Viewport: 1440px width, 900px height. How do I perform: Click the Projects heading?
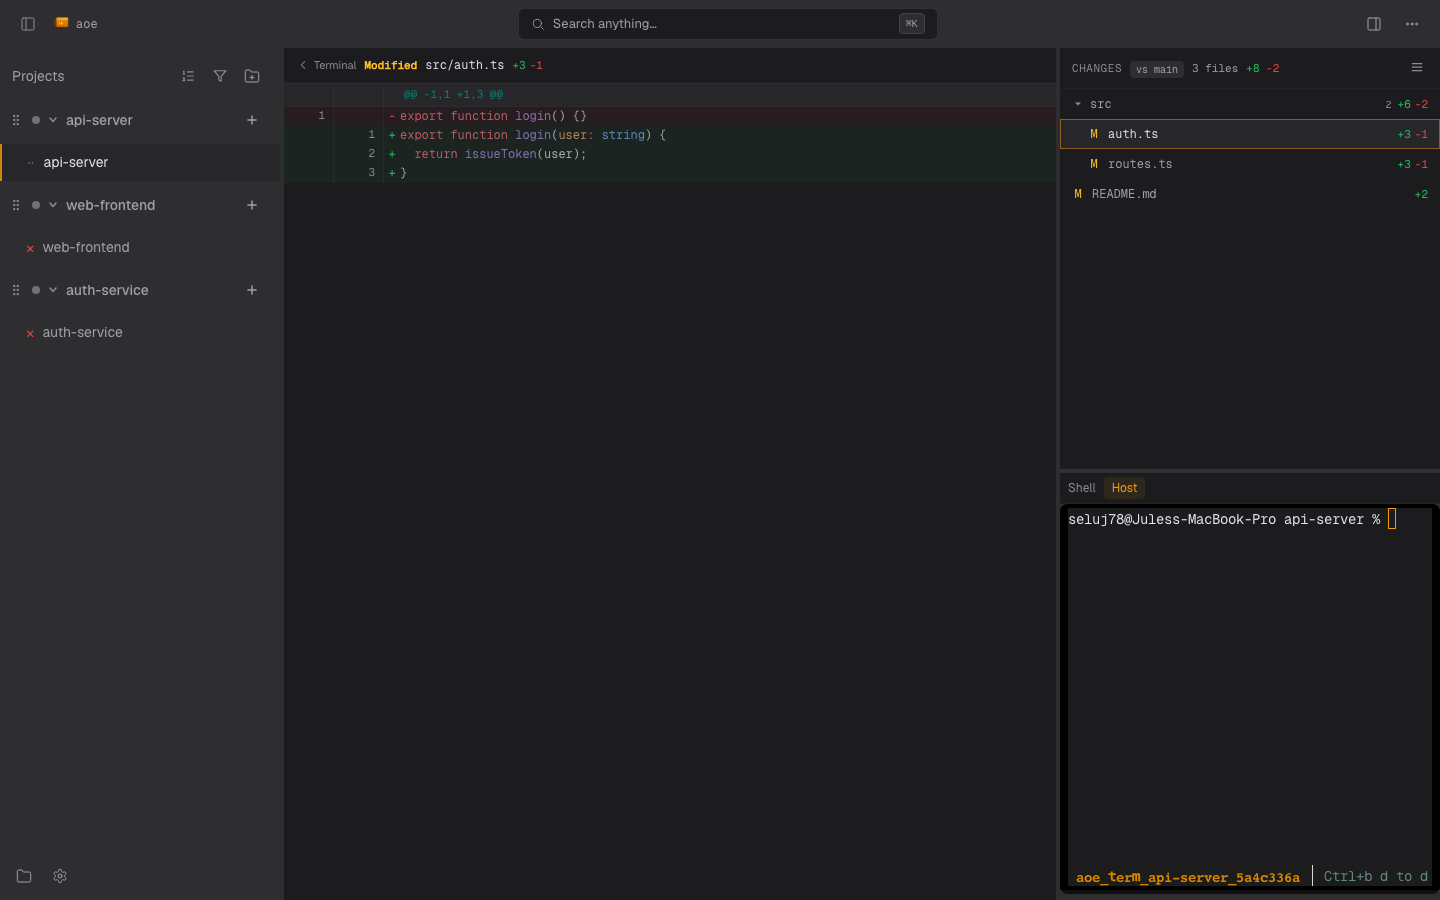[x=38, y=76]
